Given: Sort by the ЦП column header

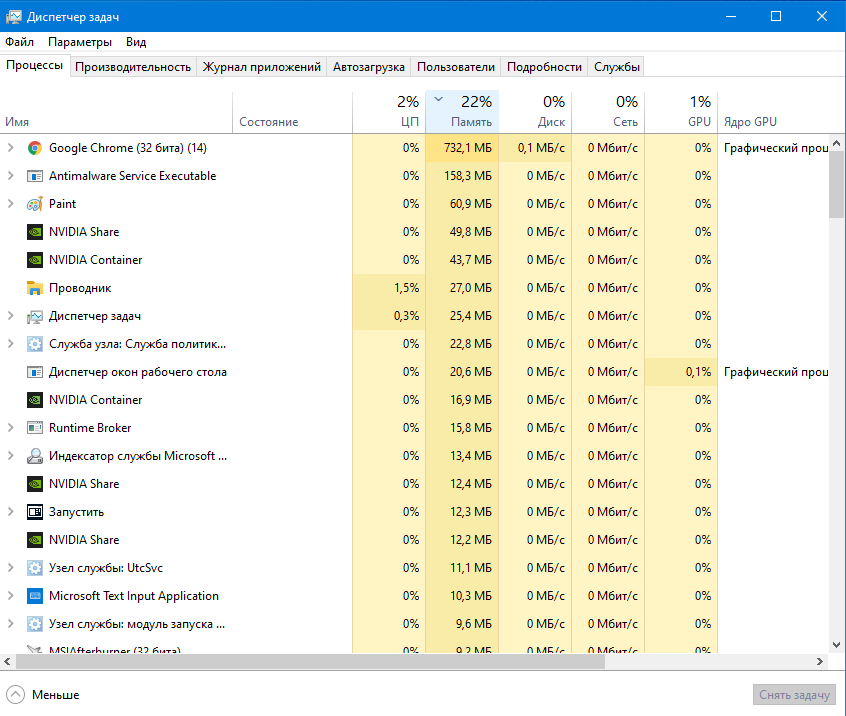Looking at the screenshot, I should pos(389,112).
